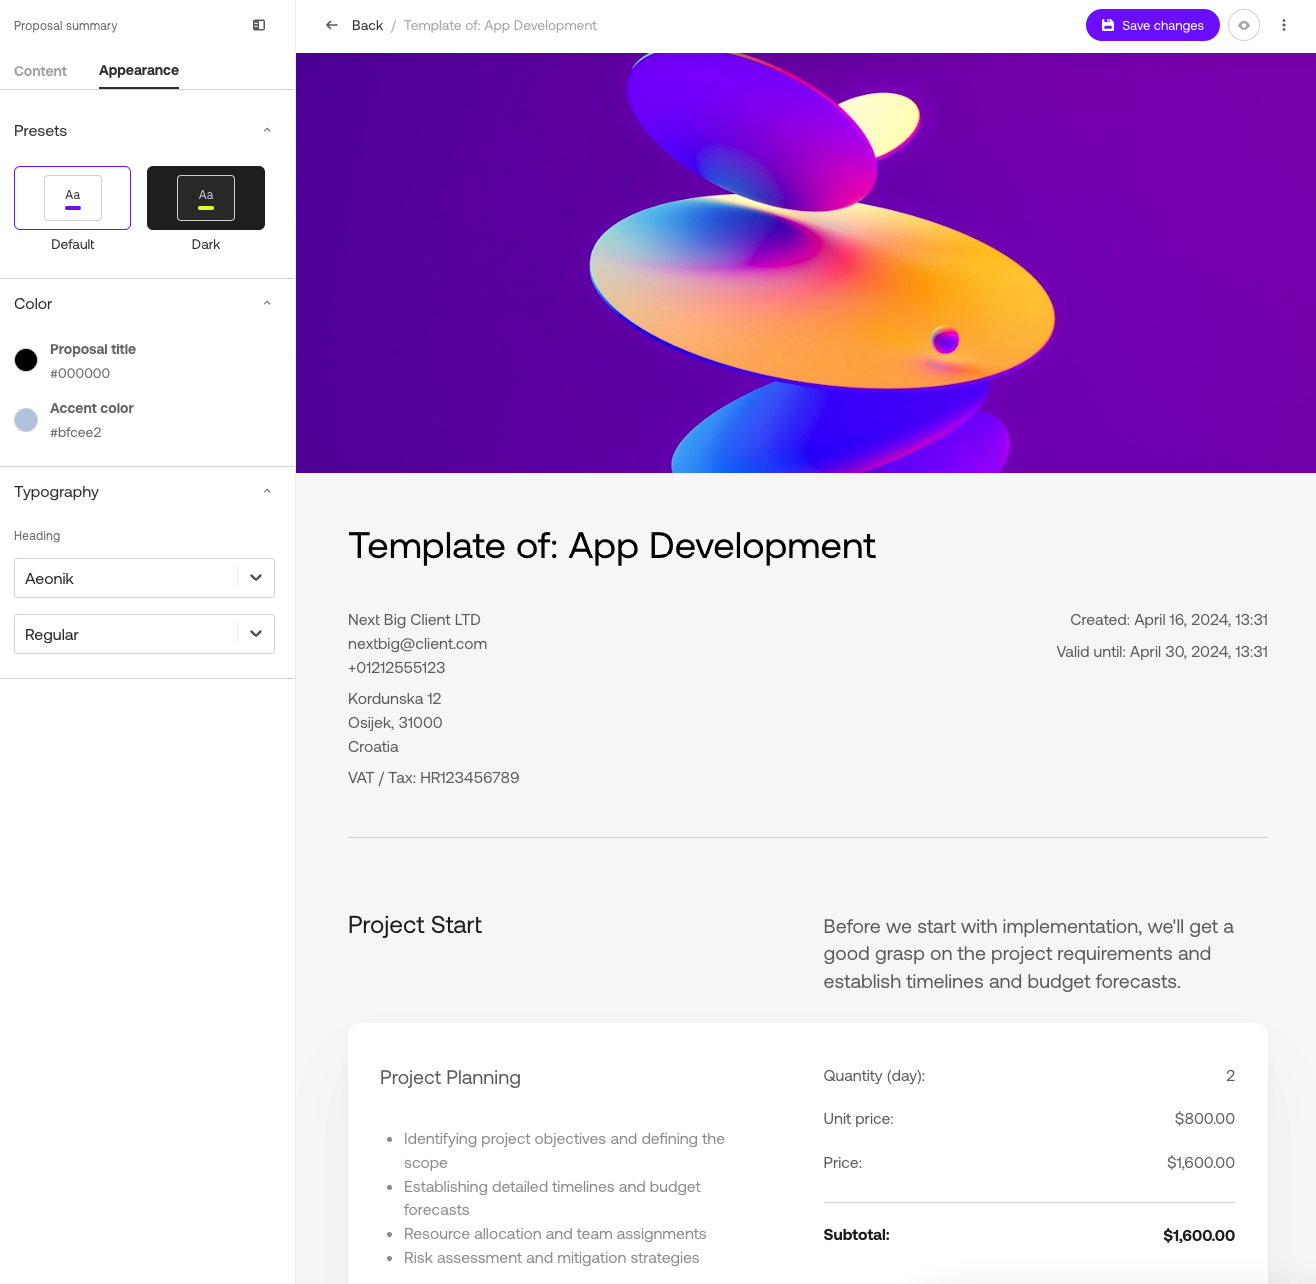Open the Accent color swatch

[26, 420]
